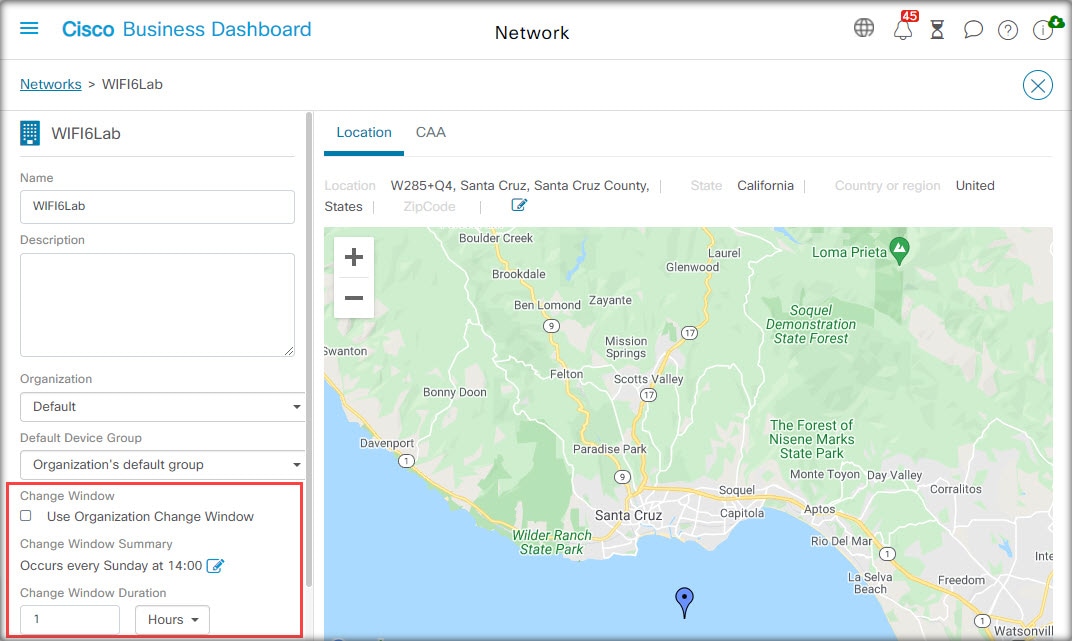Click Santa Cruz label on map
The width and height of the screenshot is (1072, 641).
pyautogui.click(x=628, y=515)
